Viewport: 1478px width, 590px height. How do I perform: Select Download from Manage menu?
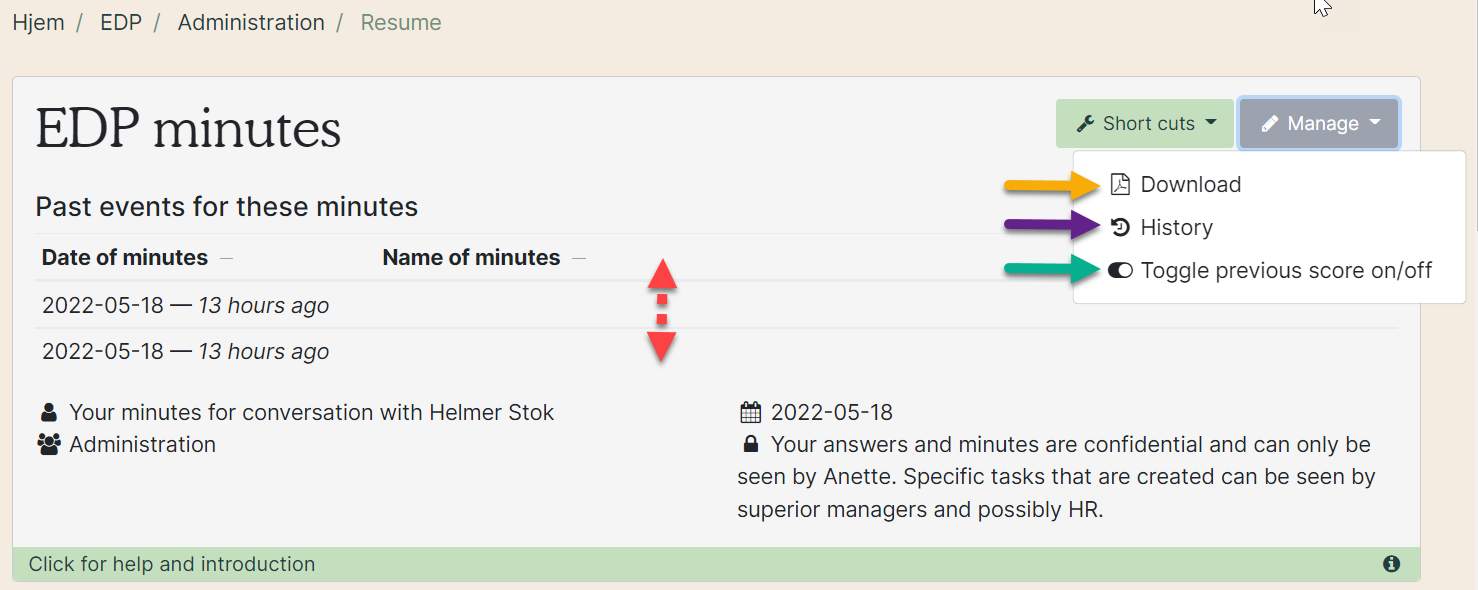click(1190, 185)
